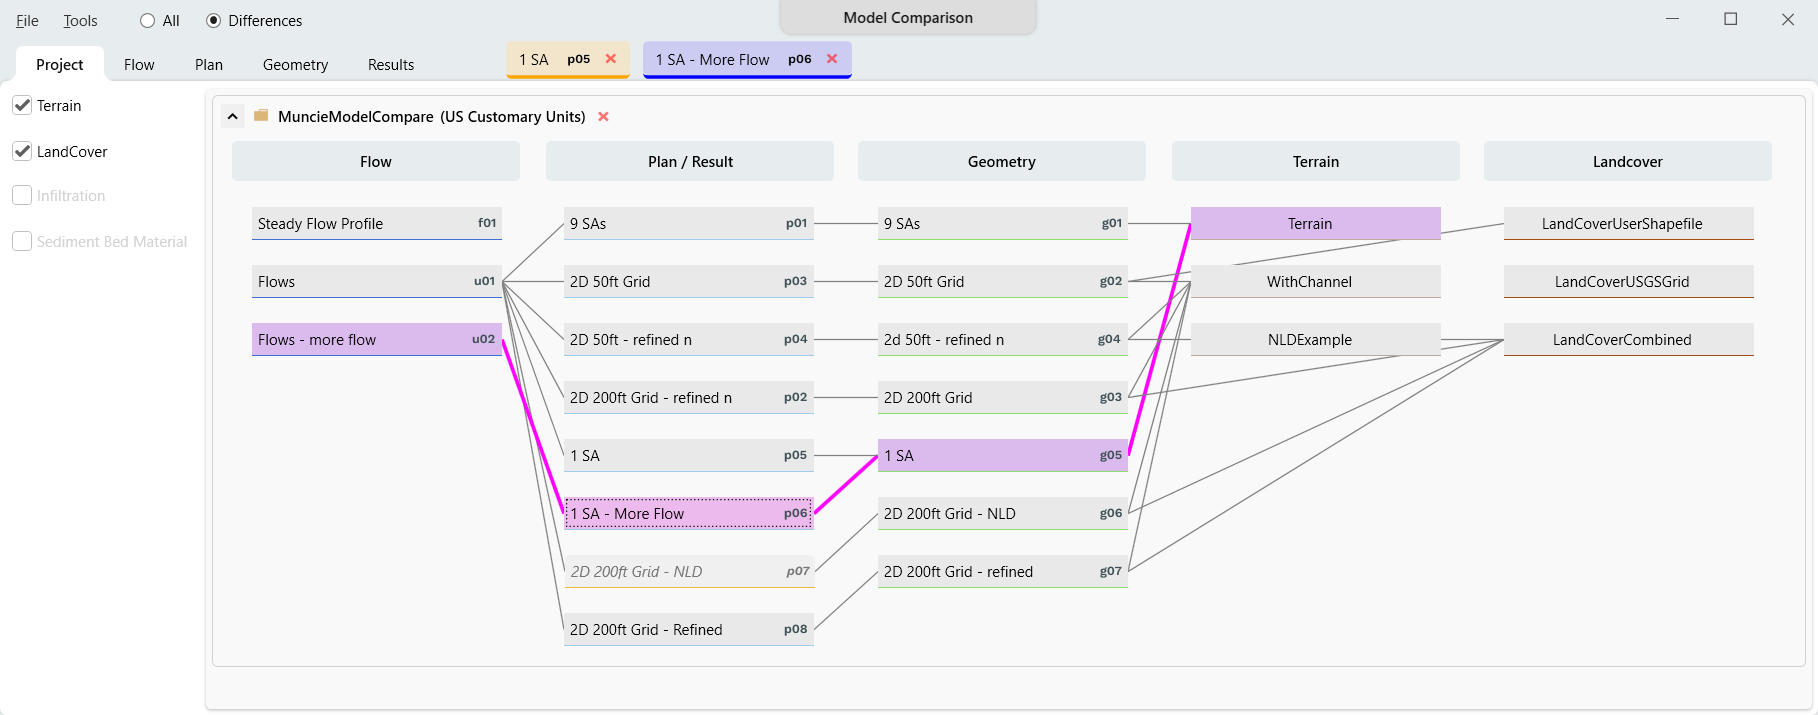Click the MuncieModelCompare folder icon

[261, 116]
